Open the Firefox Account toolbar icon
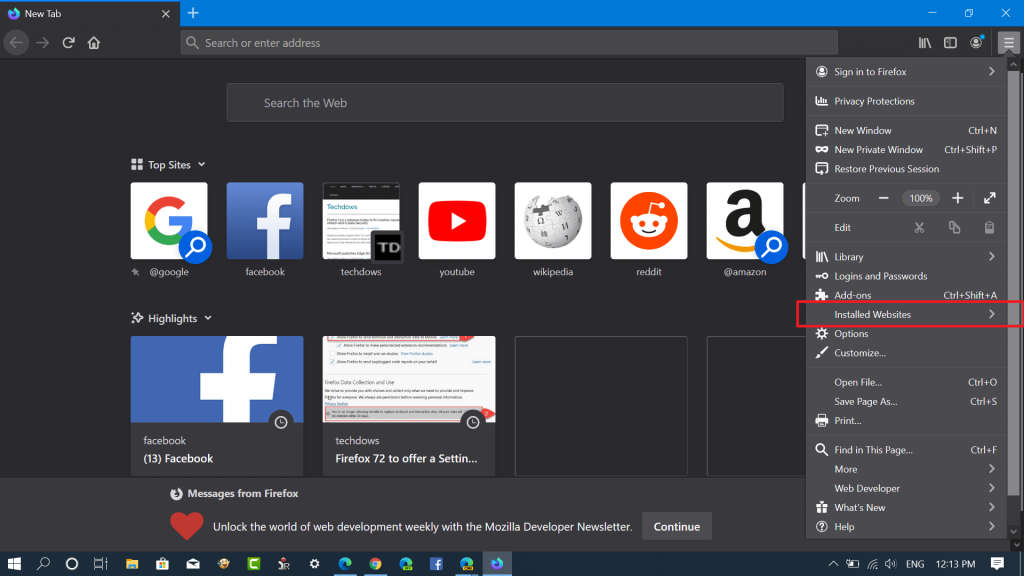 point(976,43)
